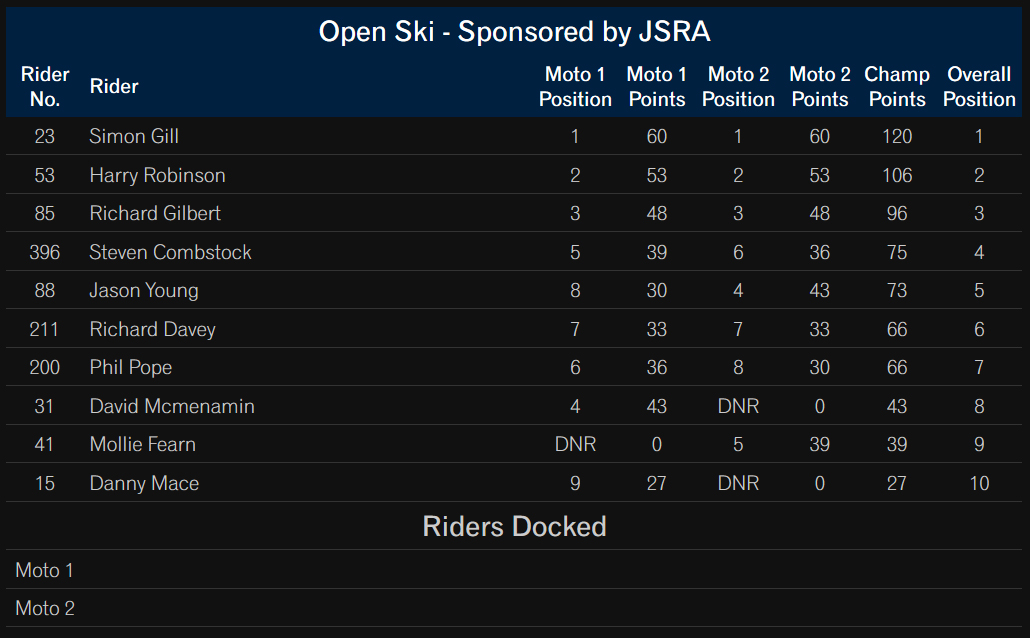Image resolution: width=1030 pixels, height=638 pixels.
Task: Select the Moto 1 docked row
Action: [x=514, y=570]
